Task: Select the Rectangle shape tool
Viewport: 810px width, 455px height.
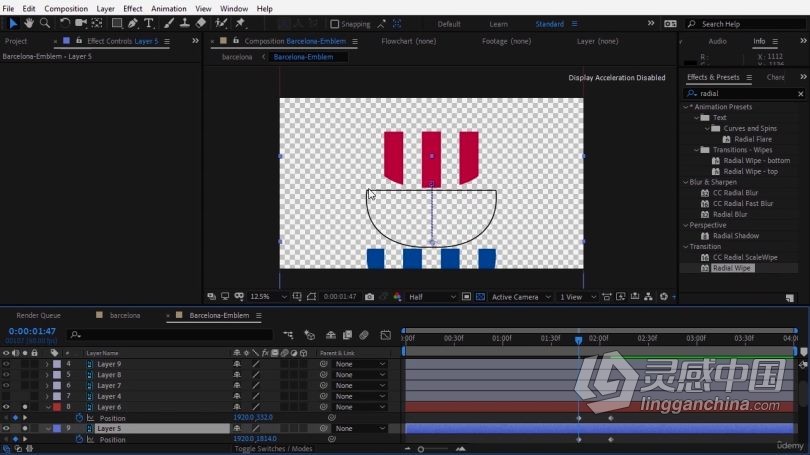Action: (117, 23)
